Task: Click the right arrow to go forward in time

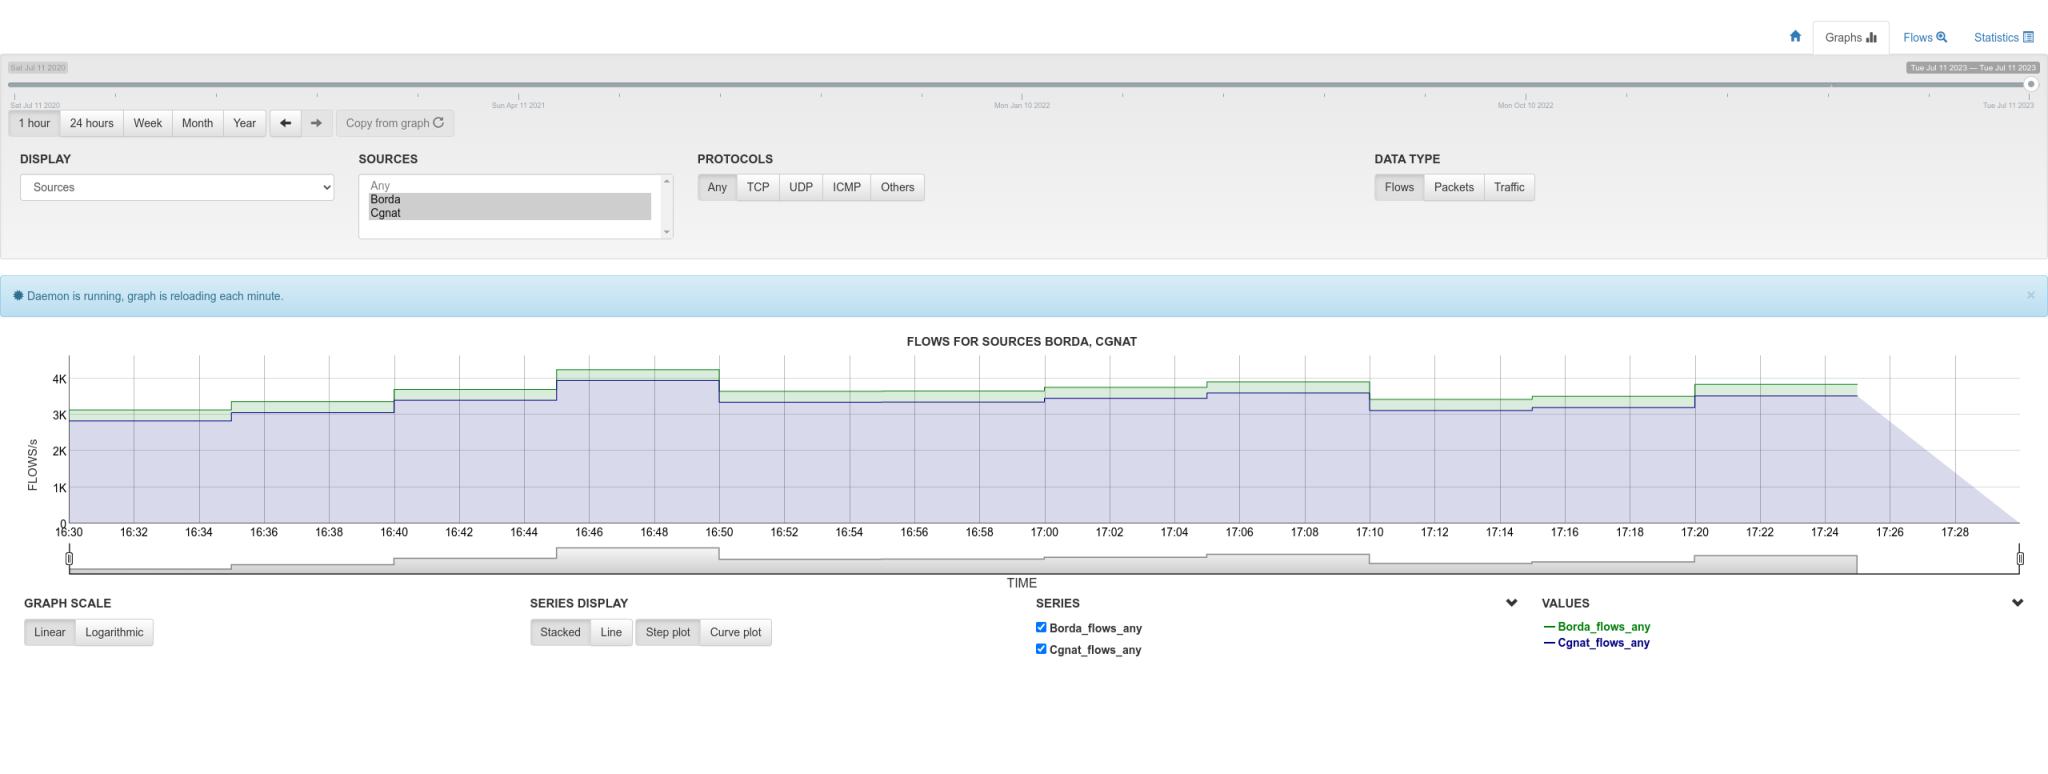Action: point(316,123)
